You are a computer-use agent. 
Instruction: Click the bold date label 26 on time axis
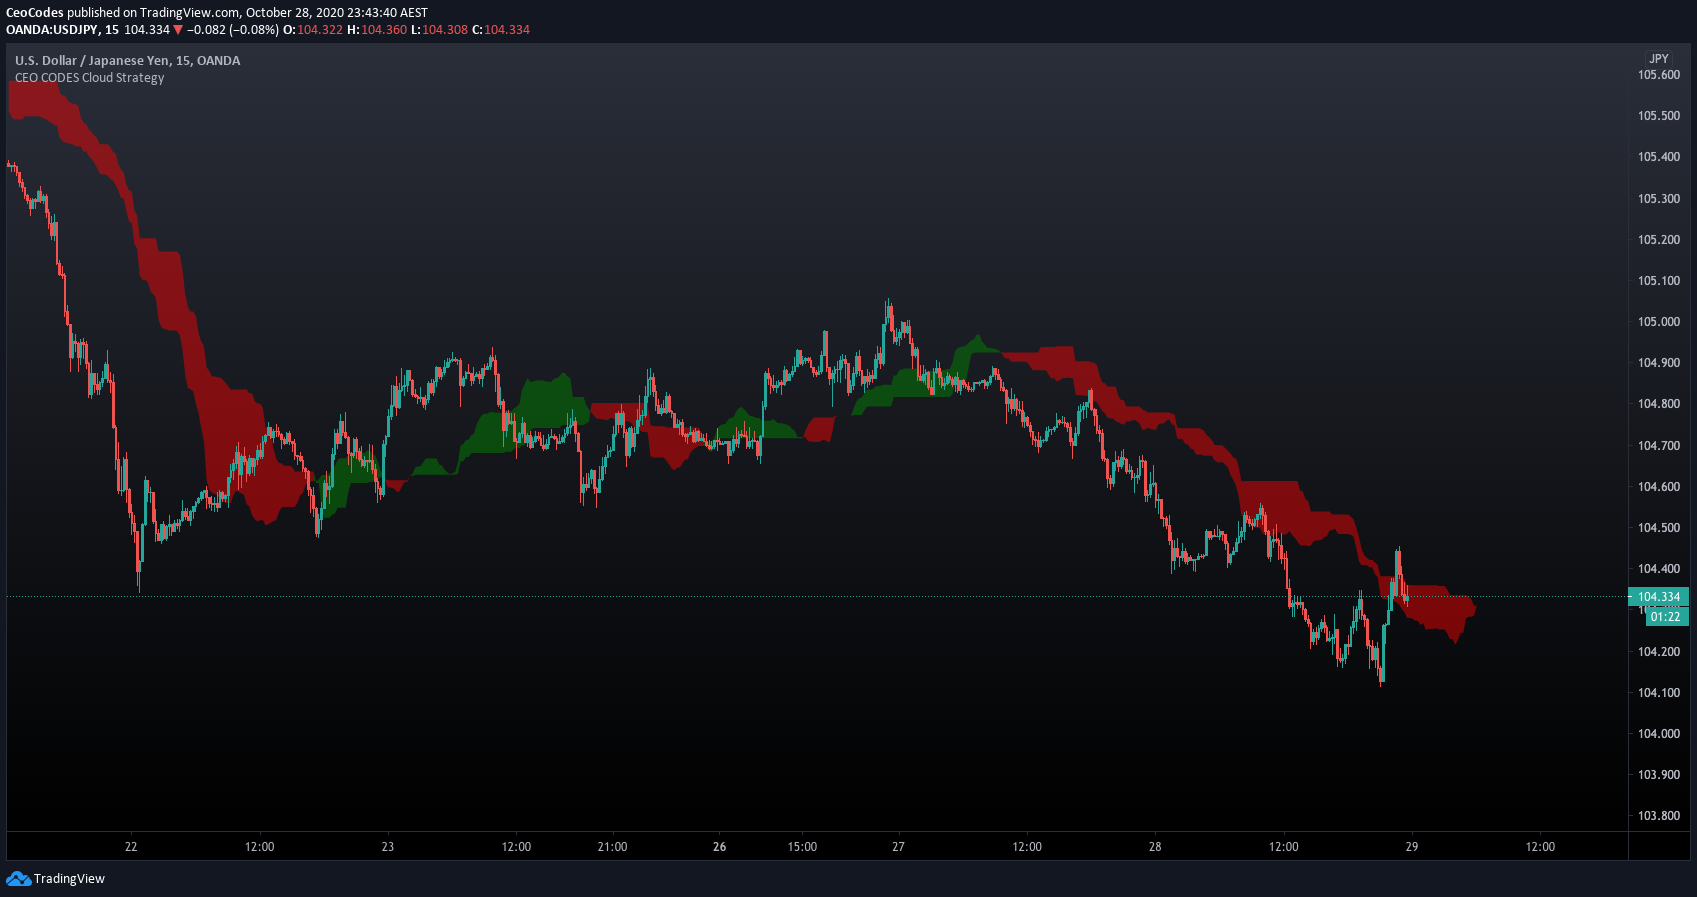click(720, 847)
